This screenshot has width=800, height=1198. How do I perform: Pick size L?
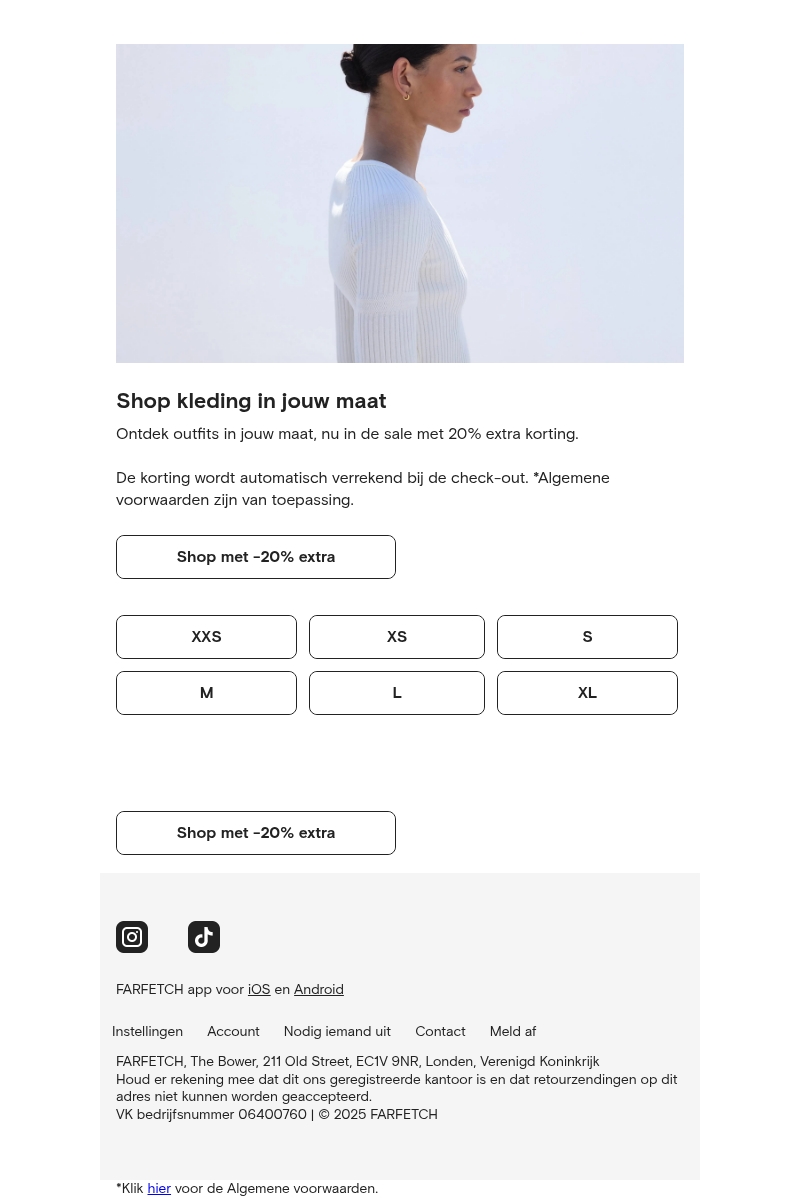click(397, 693)
